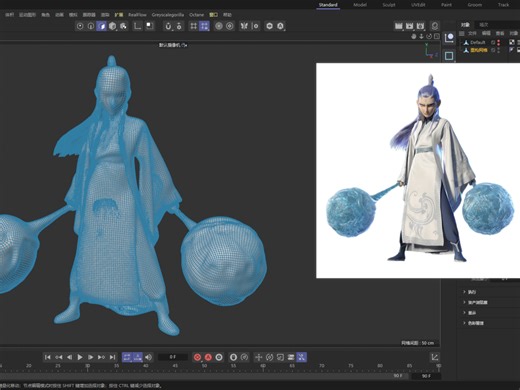Open the Greyscalegorilla menu
Screen dimensions: 520x390
pos(168,15)
